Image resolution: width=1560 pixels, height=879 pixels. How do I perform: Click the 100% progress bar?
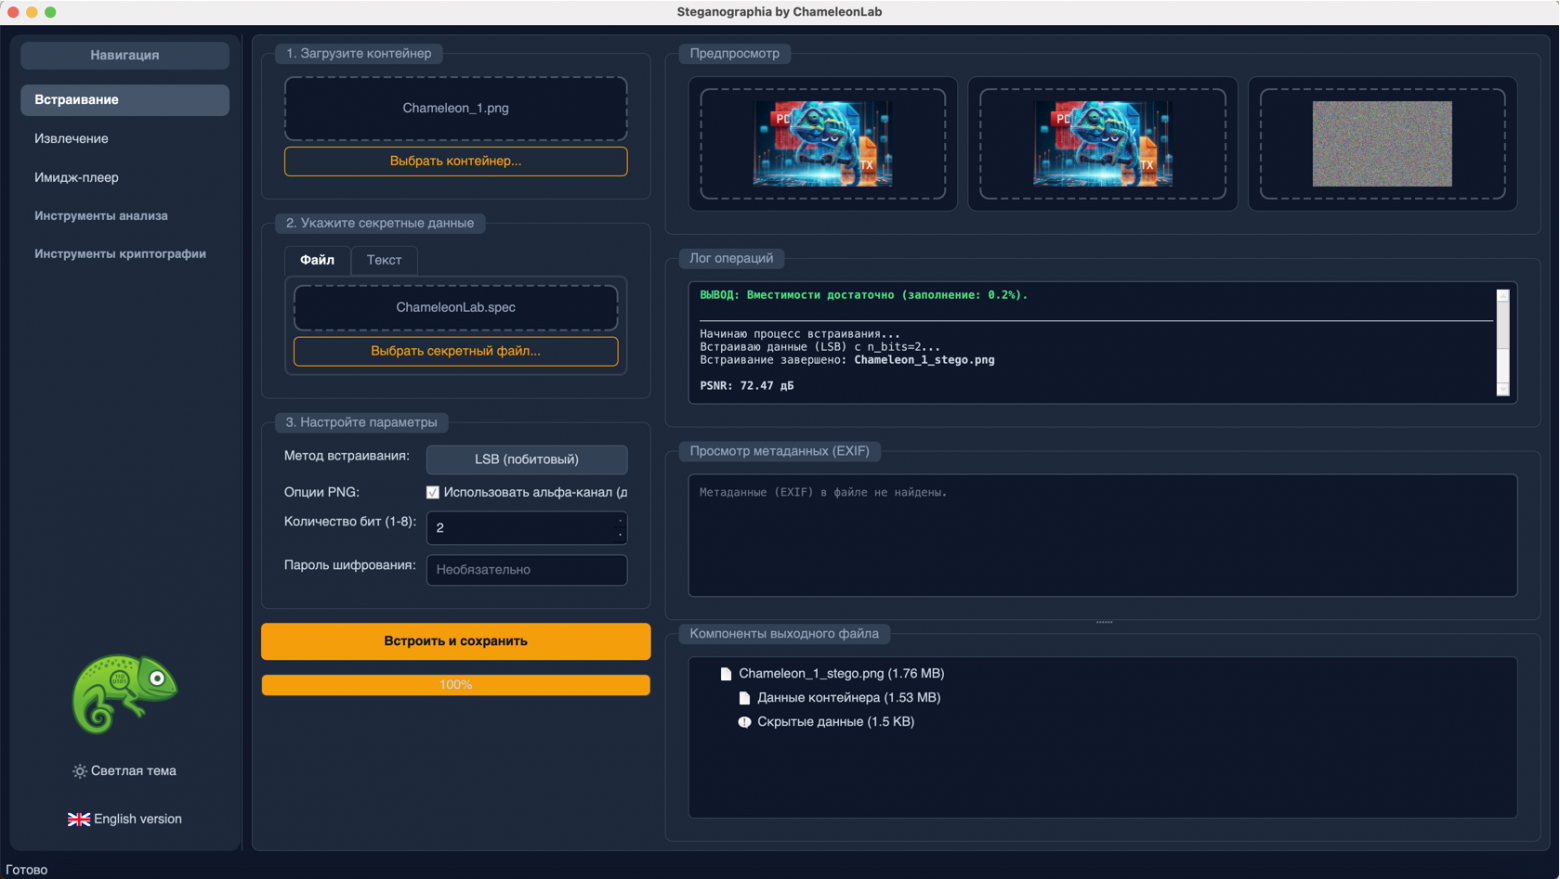455,685
